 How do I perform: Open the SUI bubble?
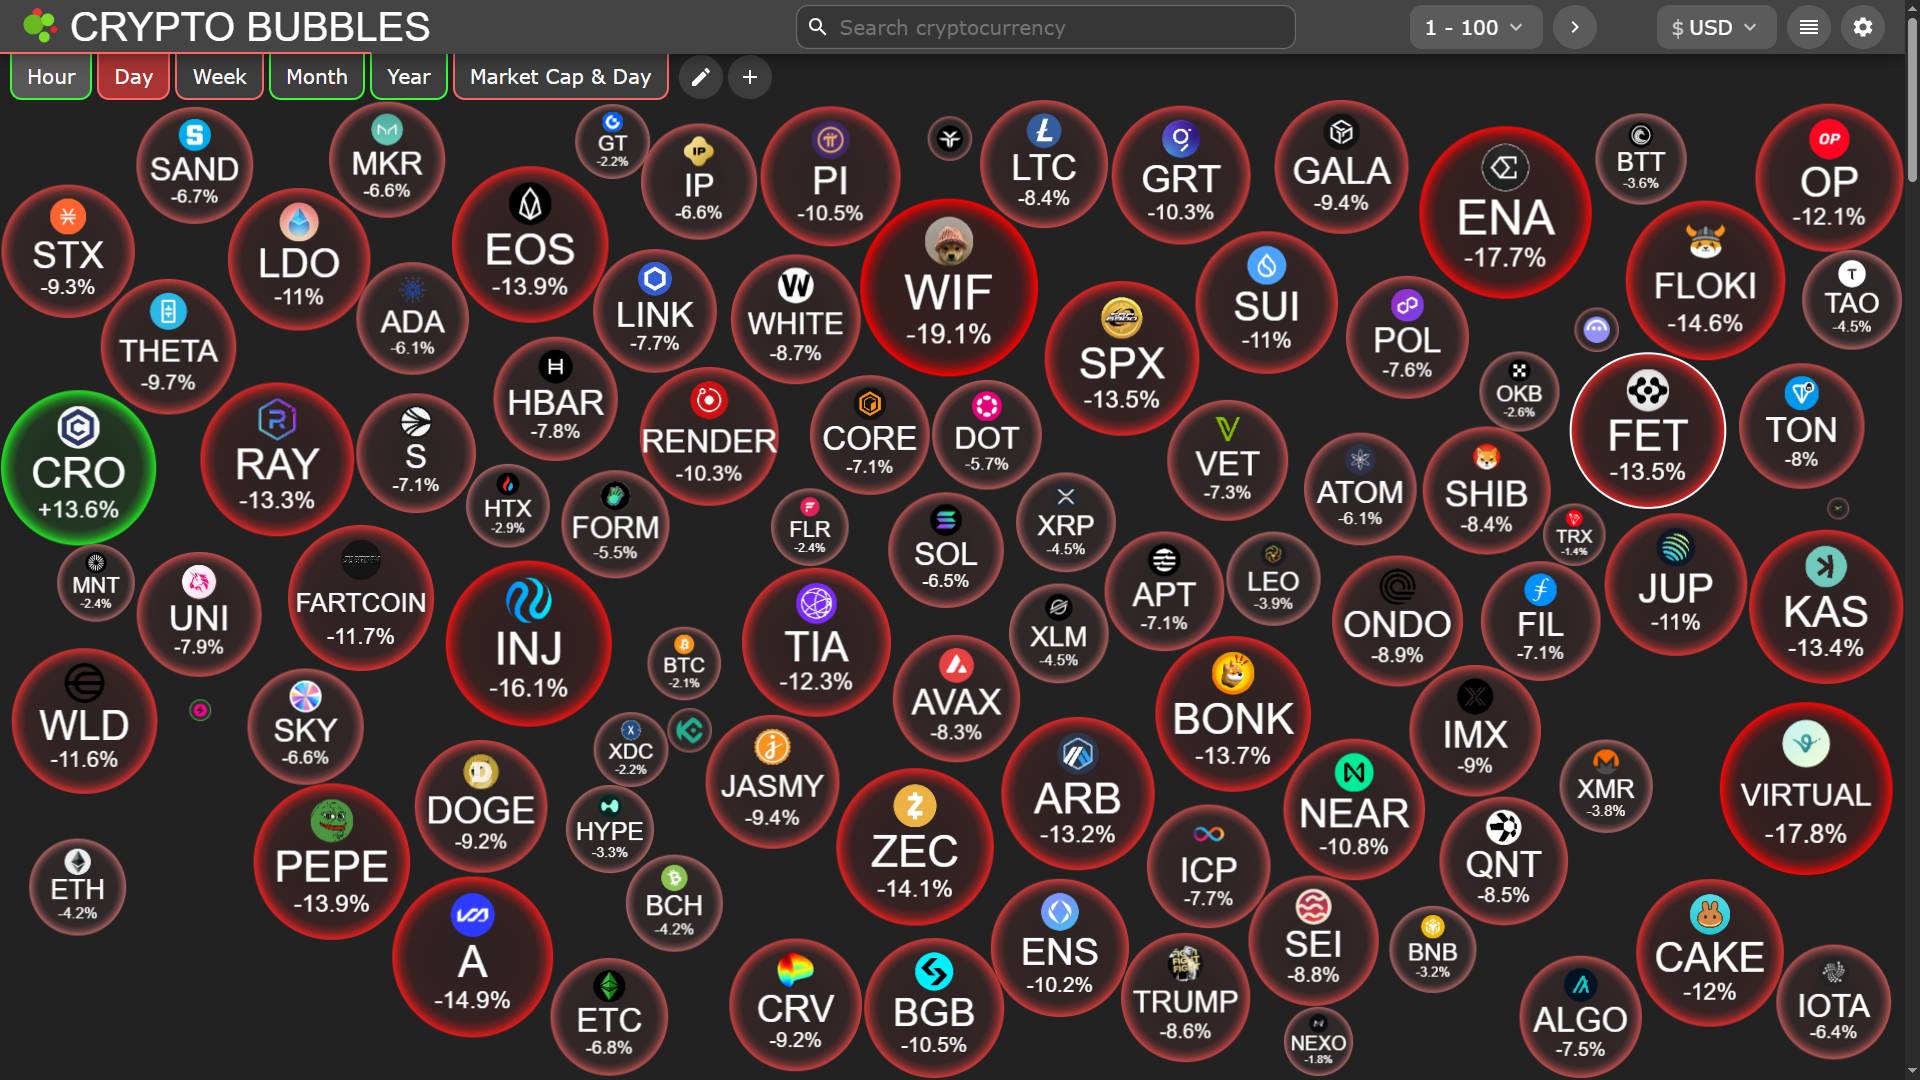pos(1266,302)
